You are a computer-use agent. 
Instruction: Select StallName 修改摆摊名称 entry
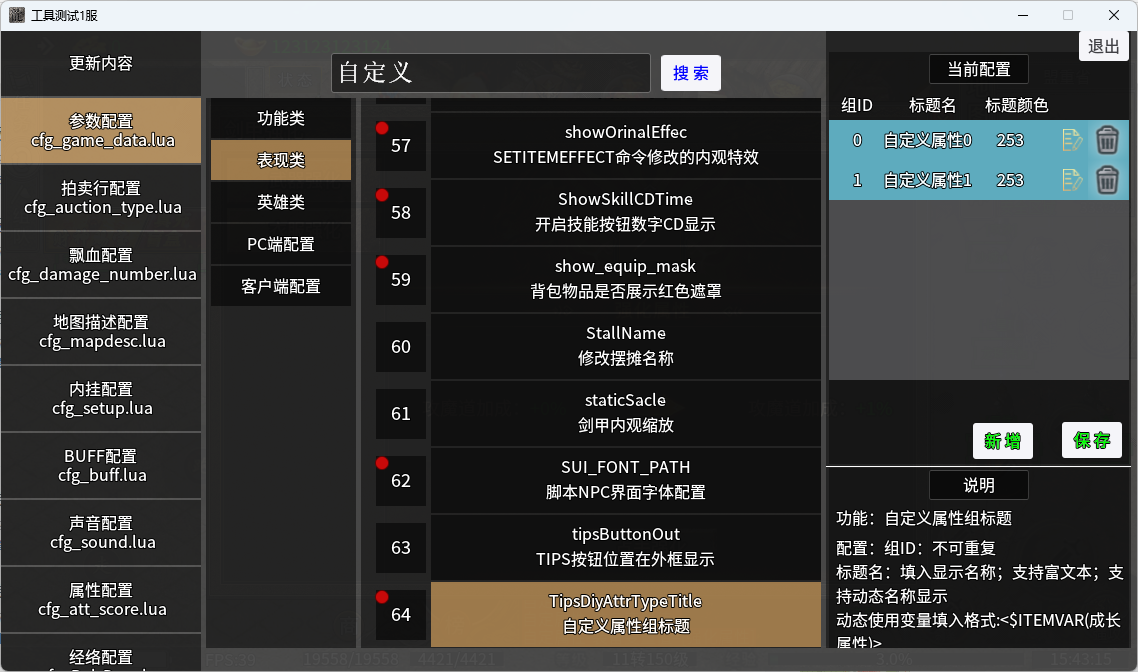click(x=626, y=346)
